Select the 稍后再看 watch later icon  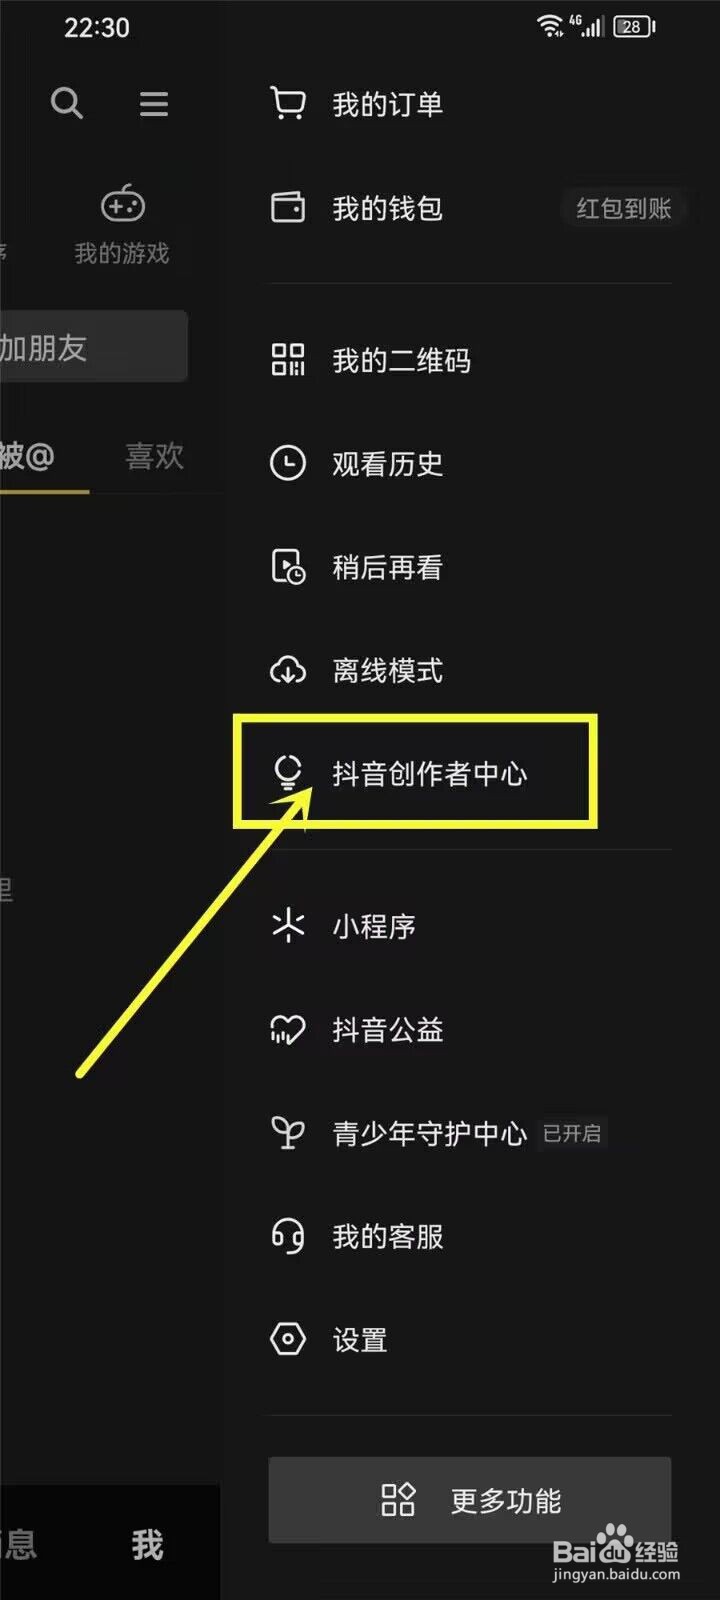pyautogui.click(x=288, y=567)
